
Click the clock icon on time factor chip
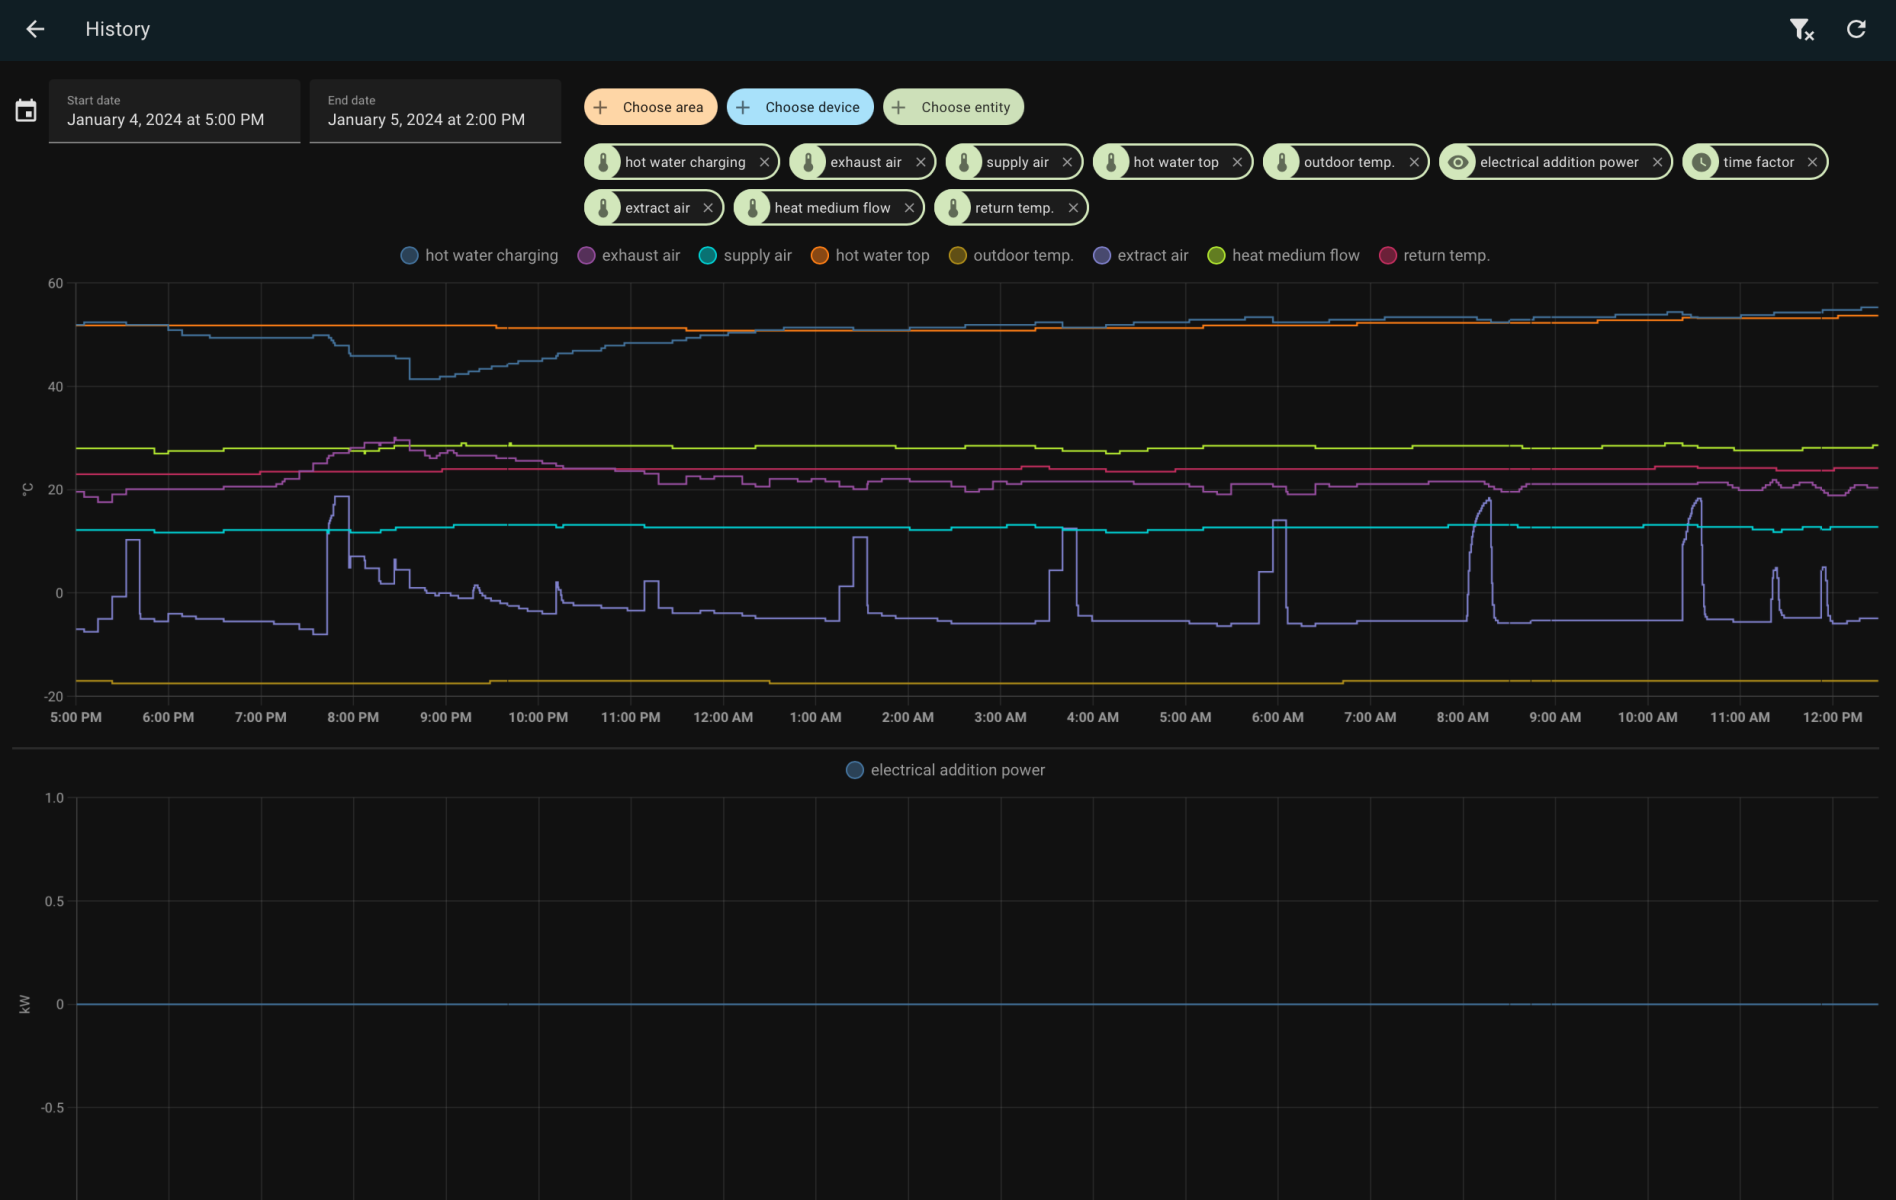tap(1701, 162)
